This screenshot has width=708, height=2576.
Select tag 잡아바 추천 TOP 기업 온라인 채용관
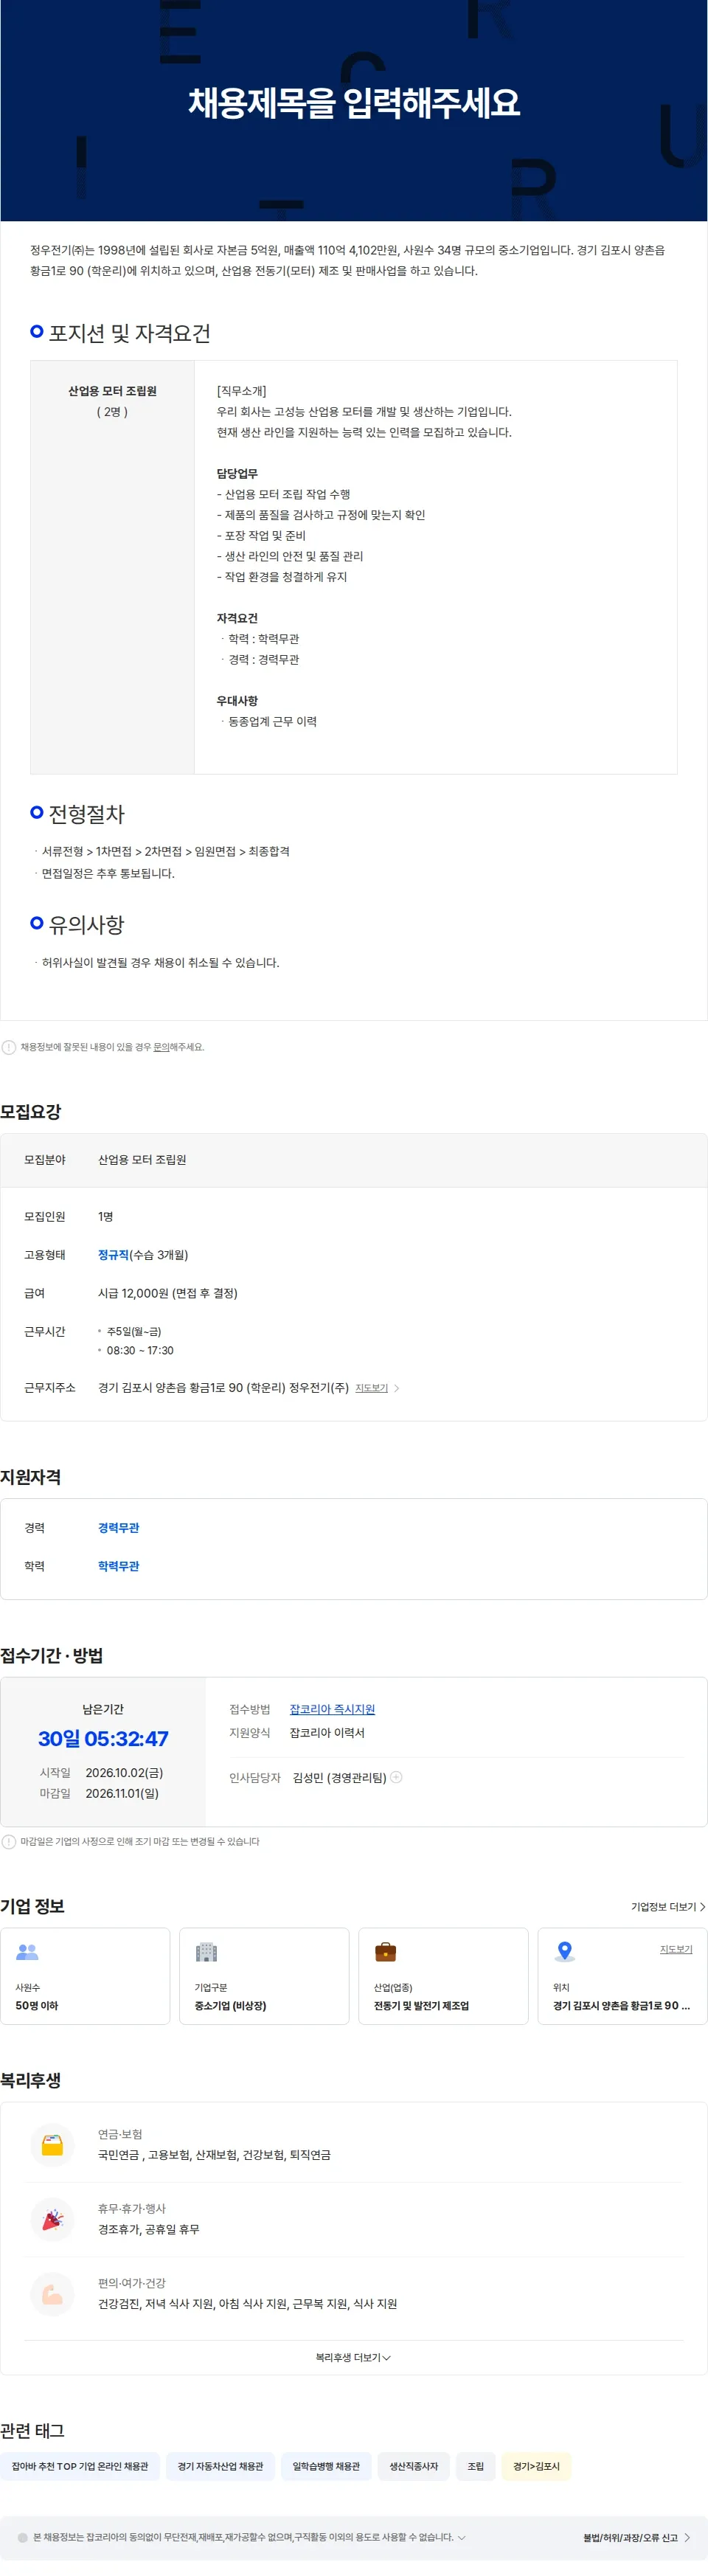point(80,2466)
